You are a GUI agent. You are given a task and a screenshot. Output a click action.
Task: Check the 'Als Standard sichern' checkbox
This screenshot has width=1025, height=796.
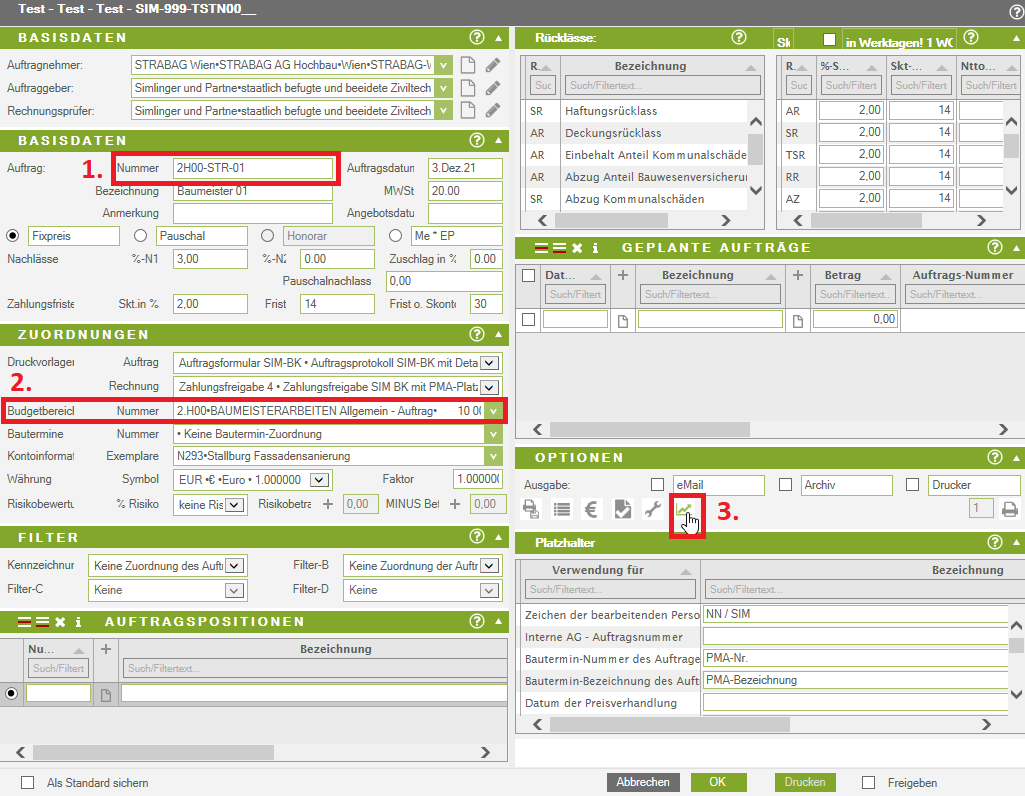[x=28, y=783]
